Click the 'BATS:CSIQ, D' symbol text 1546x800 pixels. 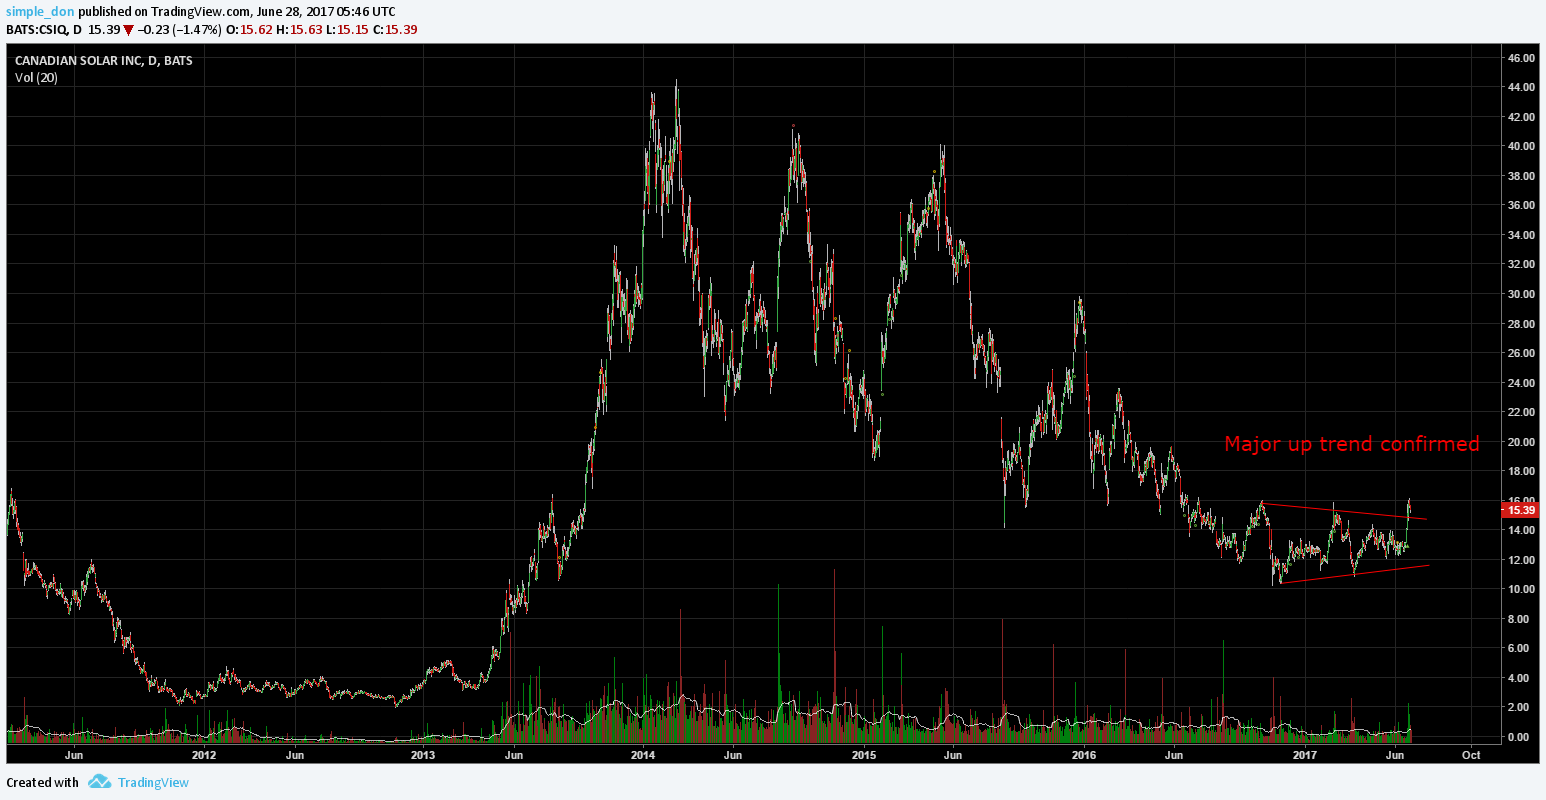click(x=44, y=29)
